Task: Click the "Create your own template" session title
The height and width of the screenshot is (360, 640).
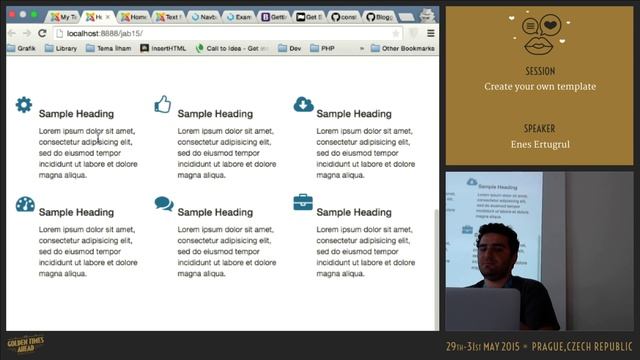Action: pos(540,87)
